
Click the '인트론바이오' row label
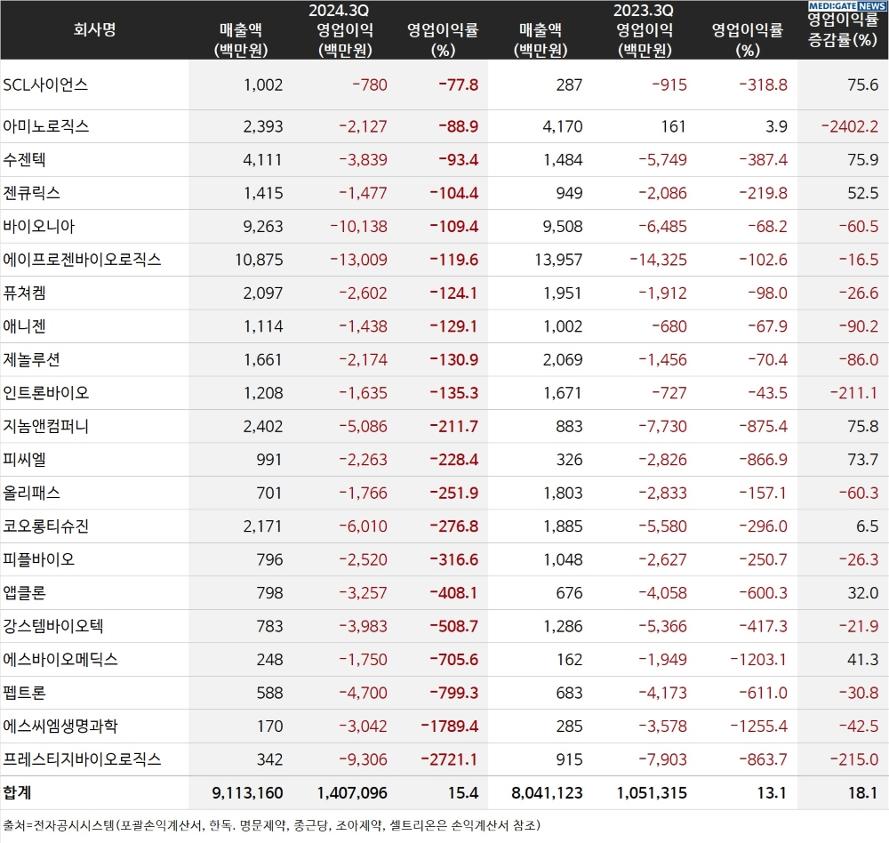coord(46,393)
